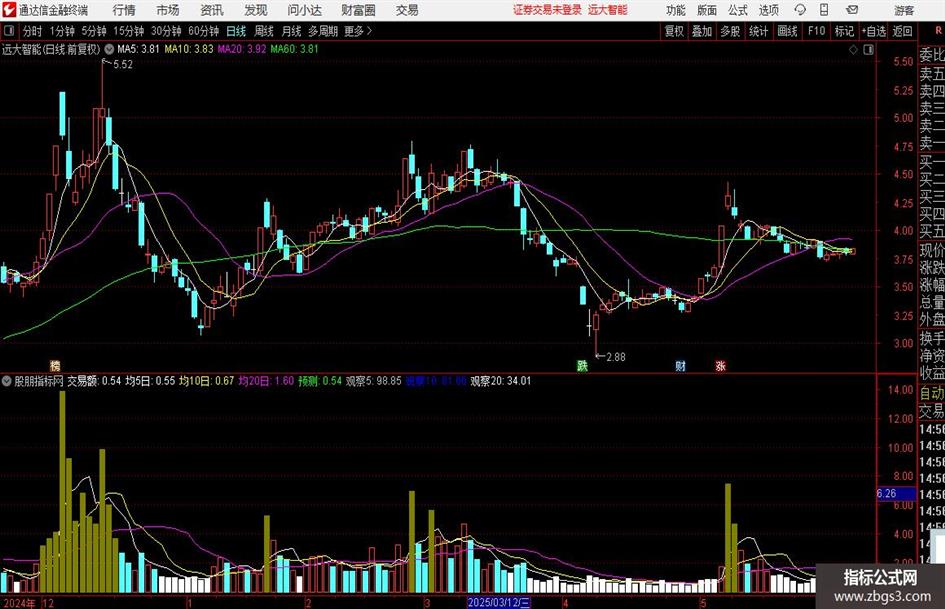Switch to 5分钟 period tab
945x609 pixels.
[x=94, y=31]
